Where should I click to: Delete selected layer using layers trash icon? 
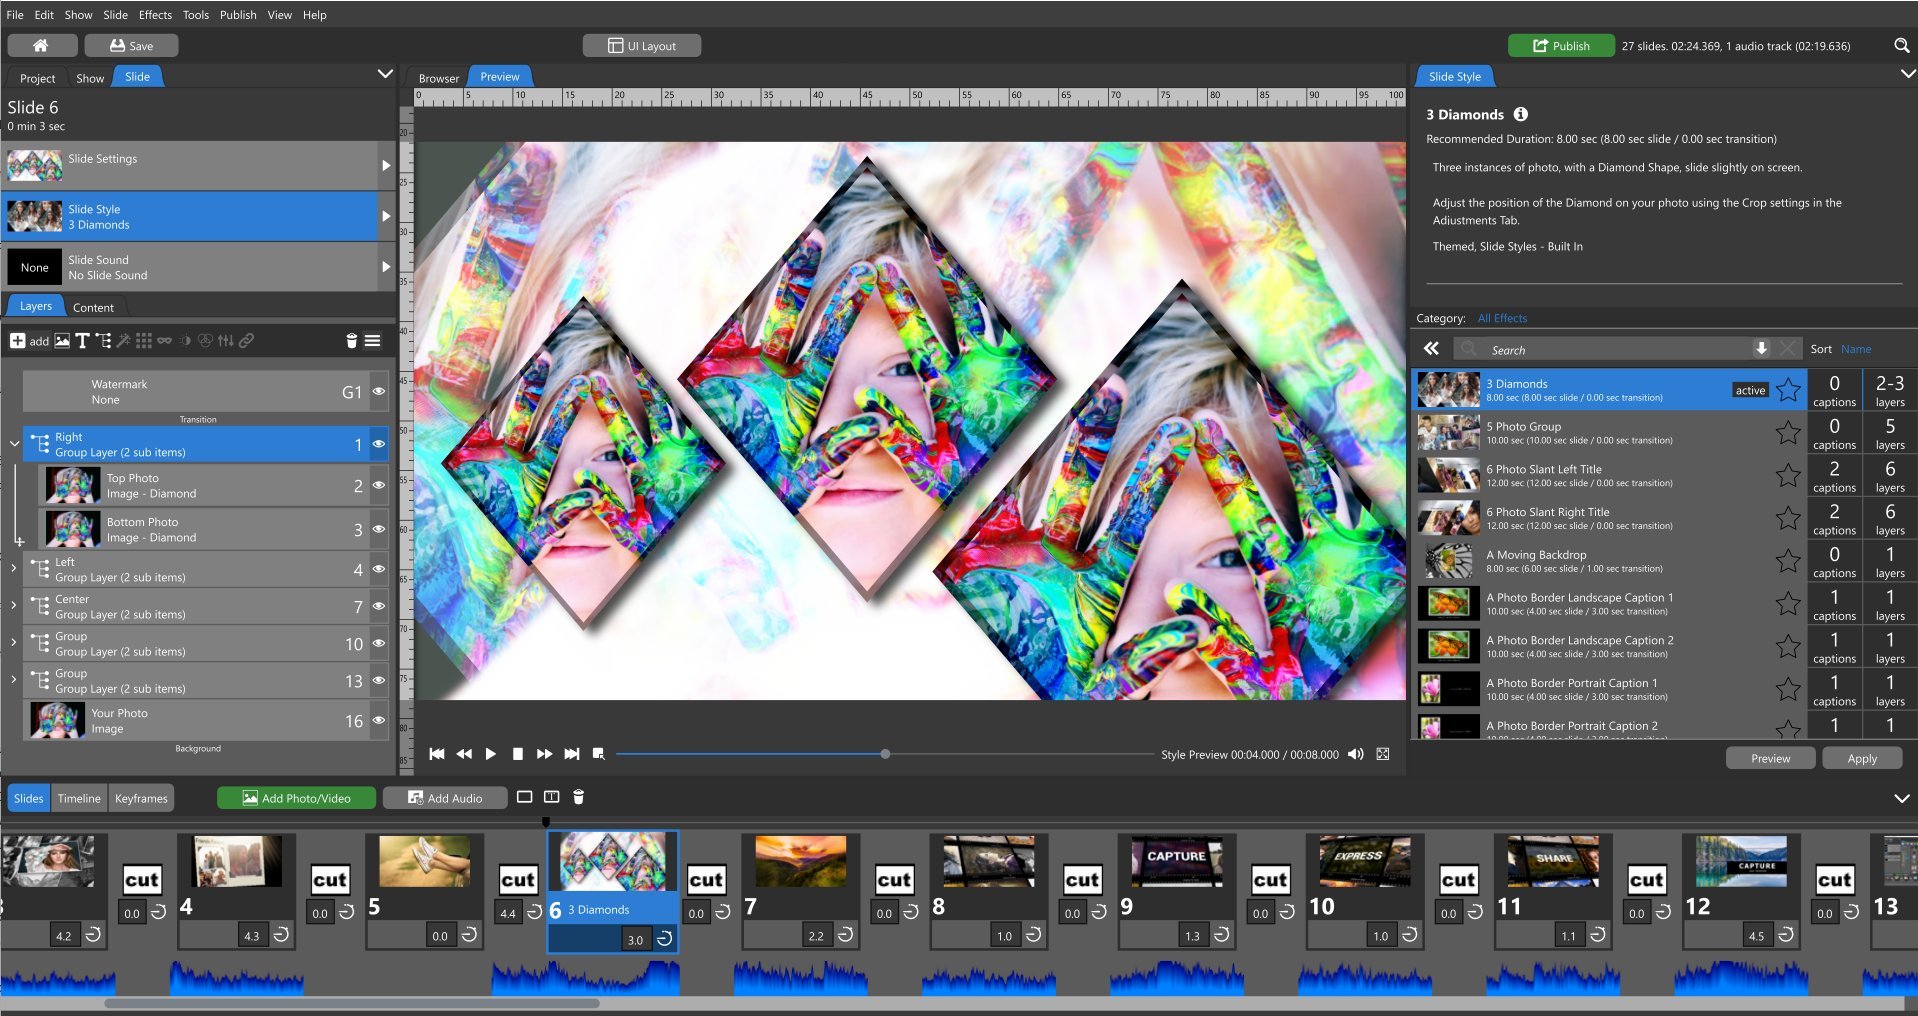pos(351,341)
